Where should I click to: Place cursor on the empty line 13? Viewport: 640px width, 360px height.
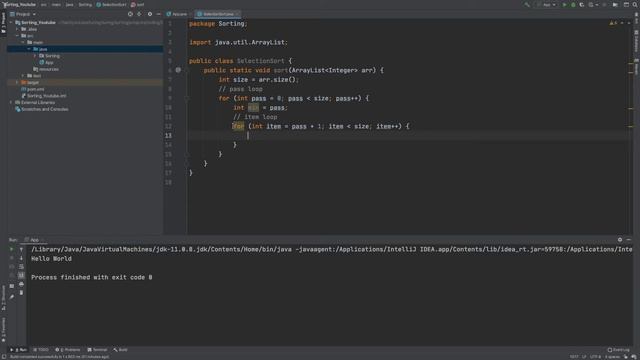408,136
